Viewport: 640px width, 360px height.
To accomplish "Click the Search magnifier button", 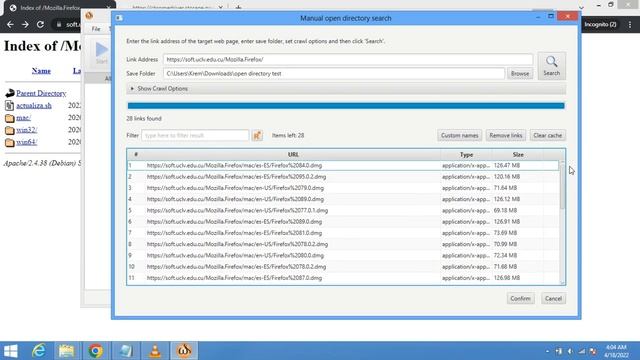I will click(551, 66).
